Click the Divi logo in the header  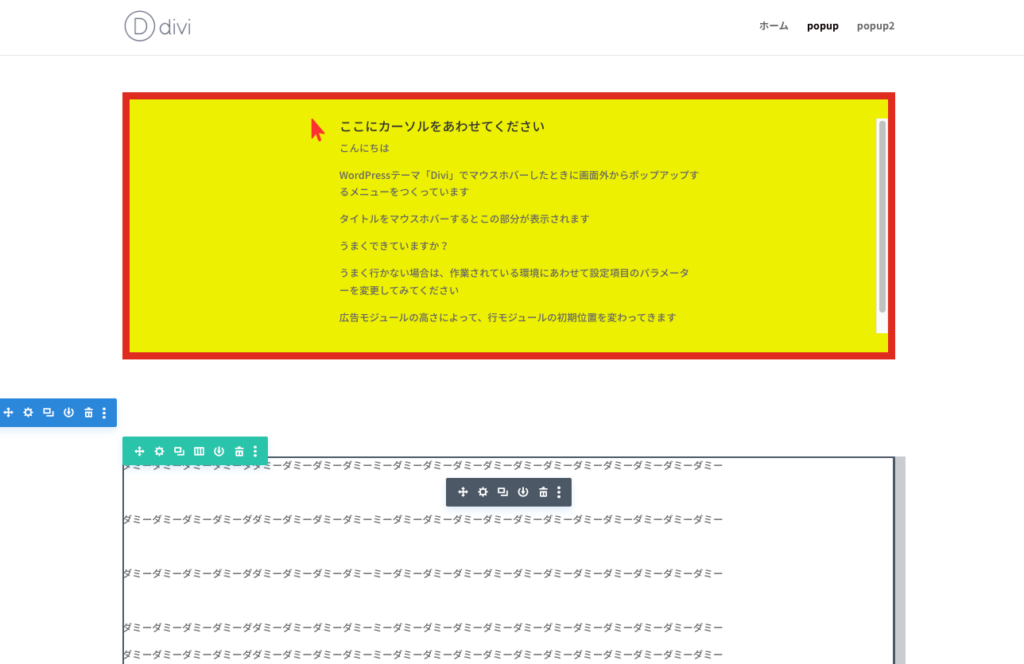coord(158,26)
